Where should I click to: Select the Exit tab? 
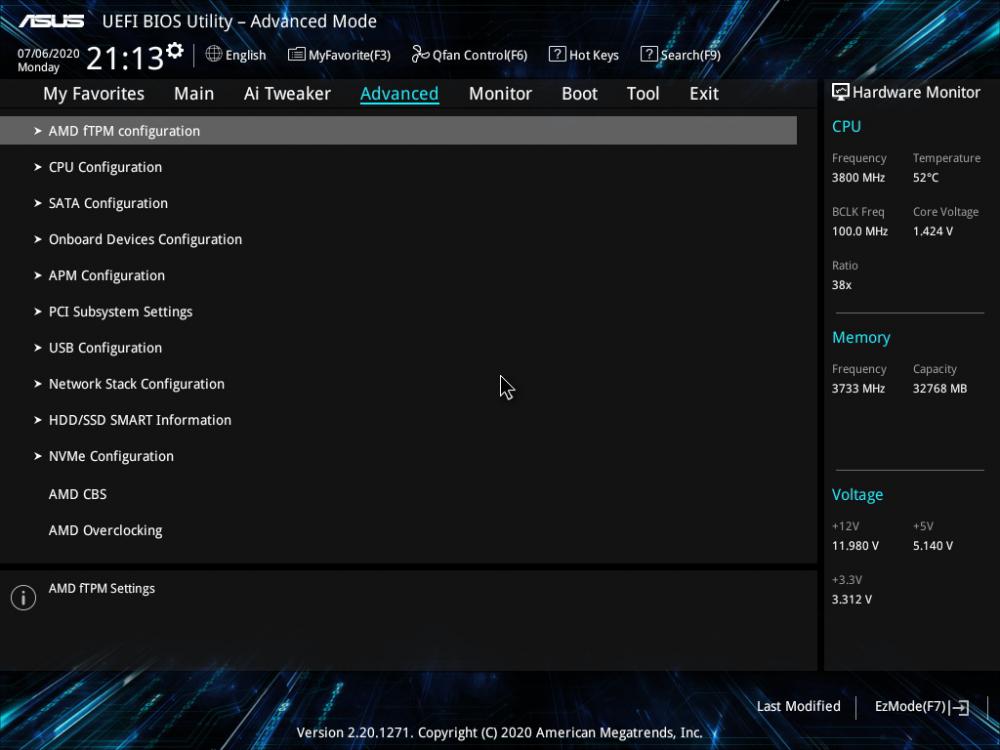[703, 94]
